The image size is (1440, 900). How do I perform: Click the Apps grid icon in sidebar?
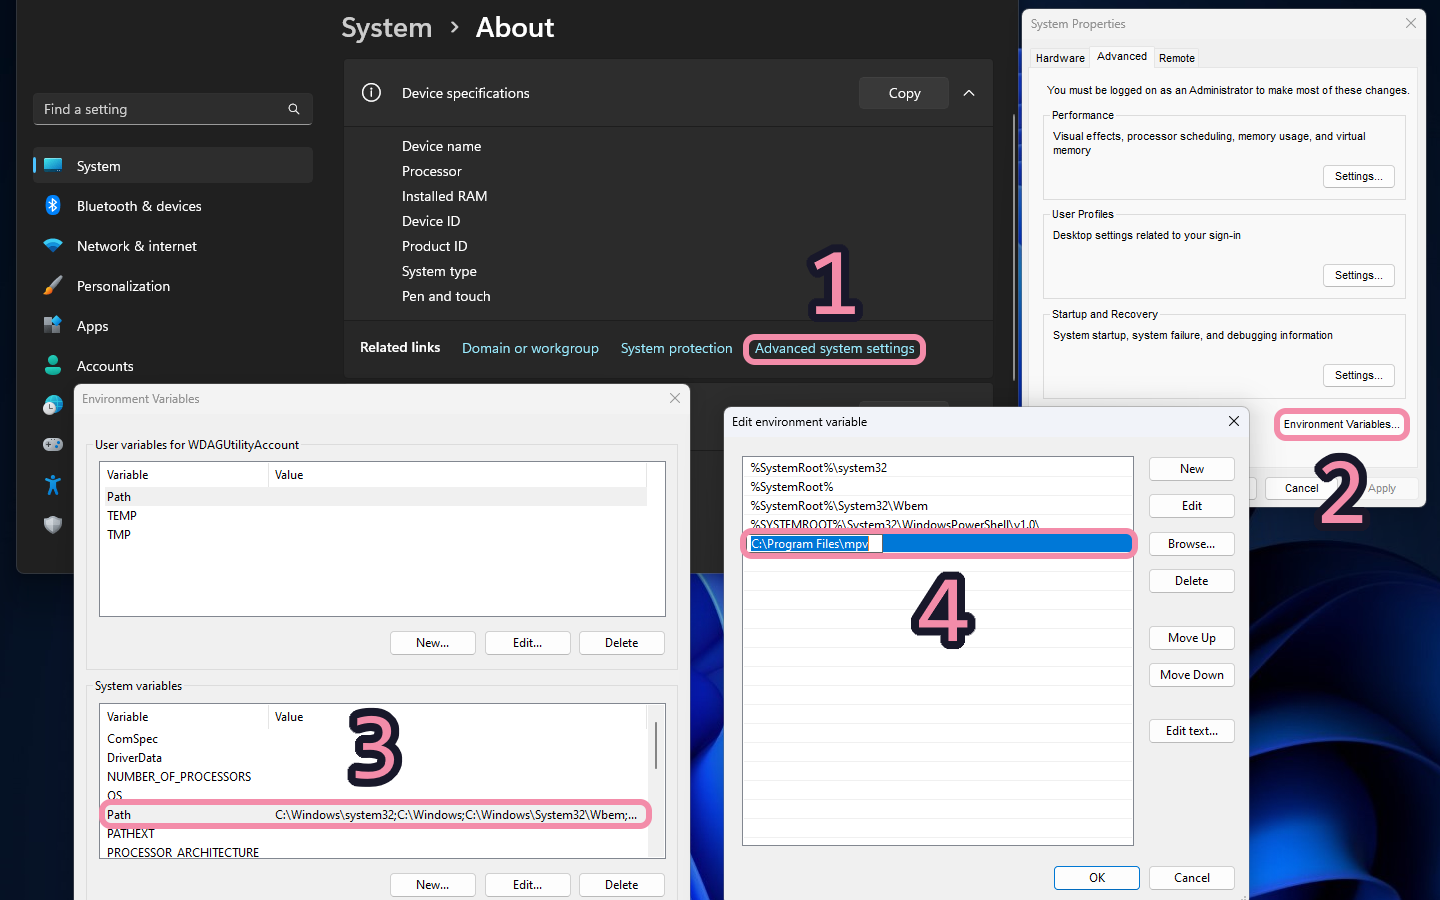(x=53, y=325)
